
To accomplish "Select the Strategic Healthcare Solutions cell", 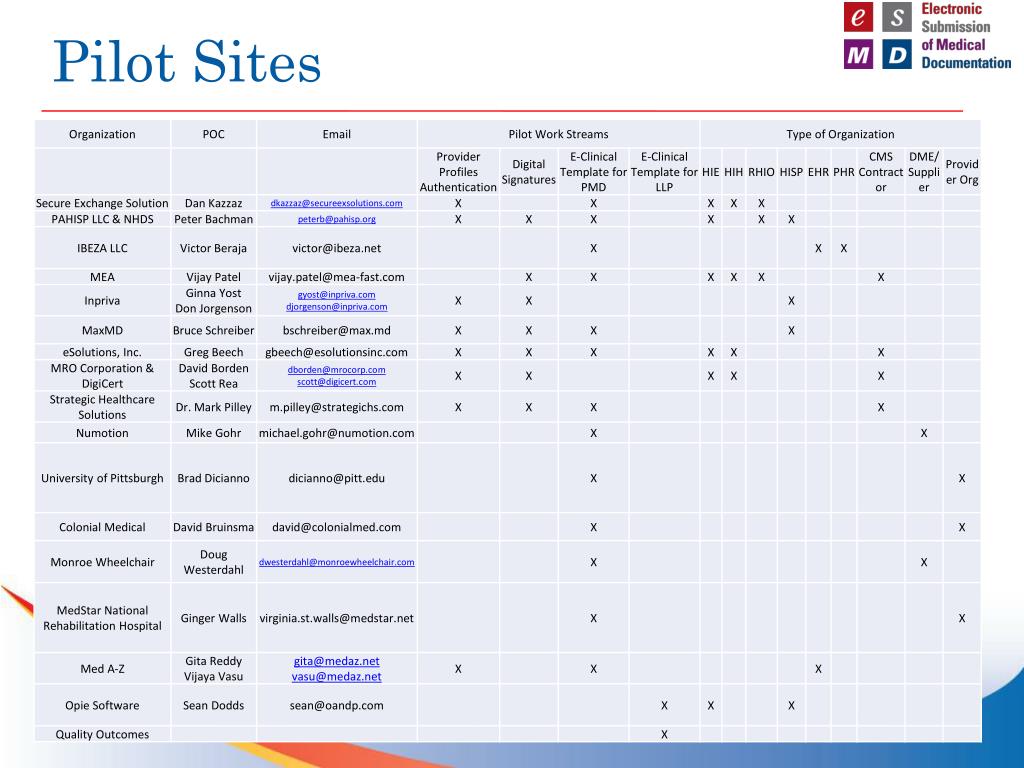I will (x=102, y=407).
